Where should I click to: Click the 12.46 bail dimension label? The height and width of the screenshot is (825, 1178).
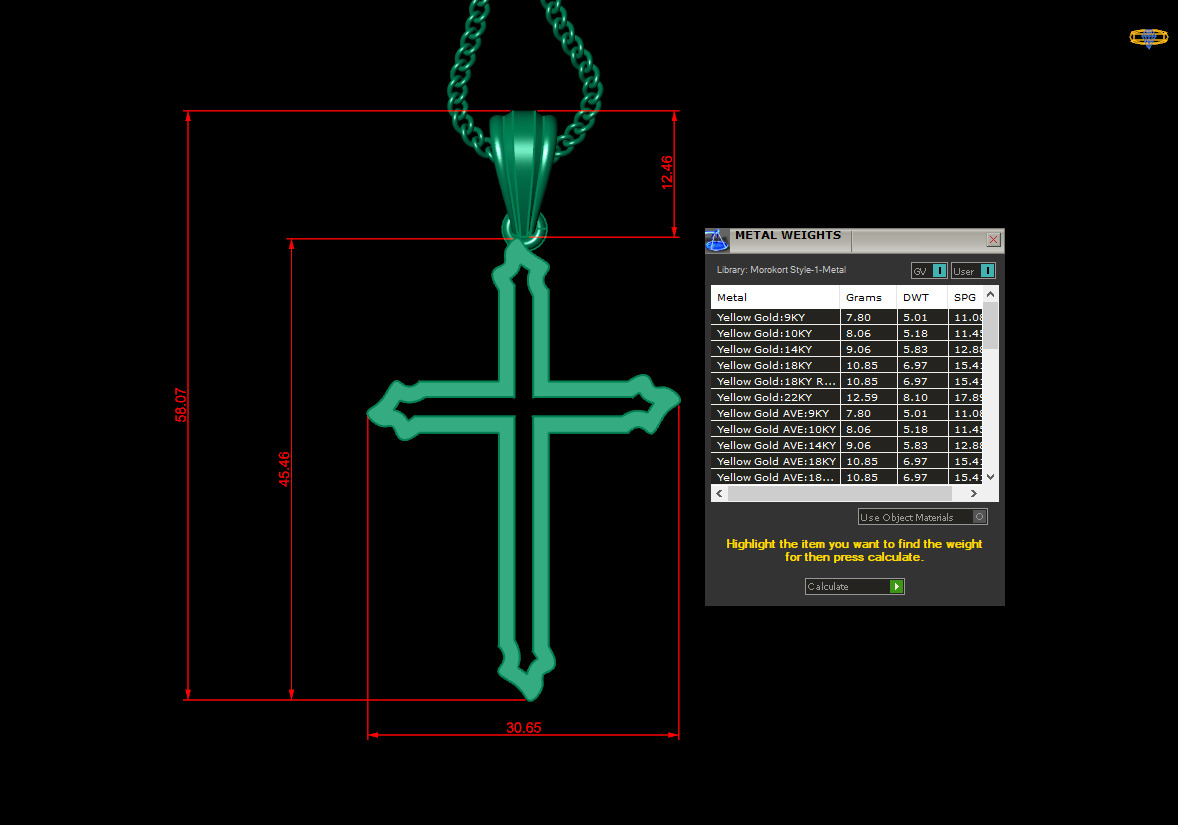[666, 173]
